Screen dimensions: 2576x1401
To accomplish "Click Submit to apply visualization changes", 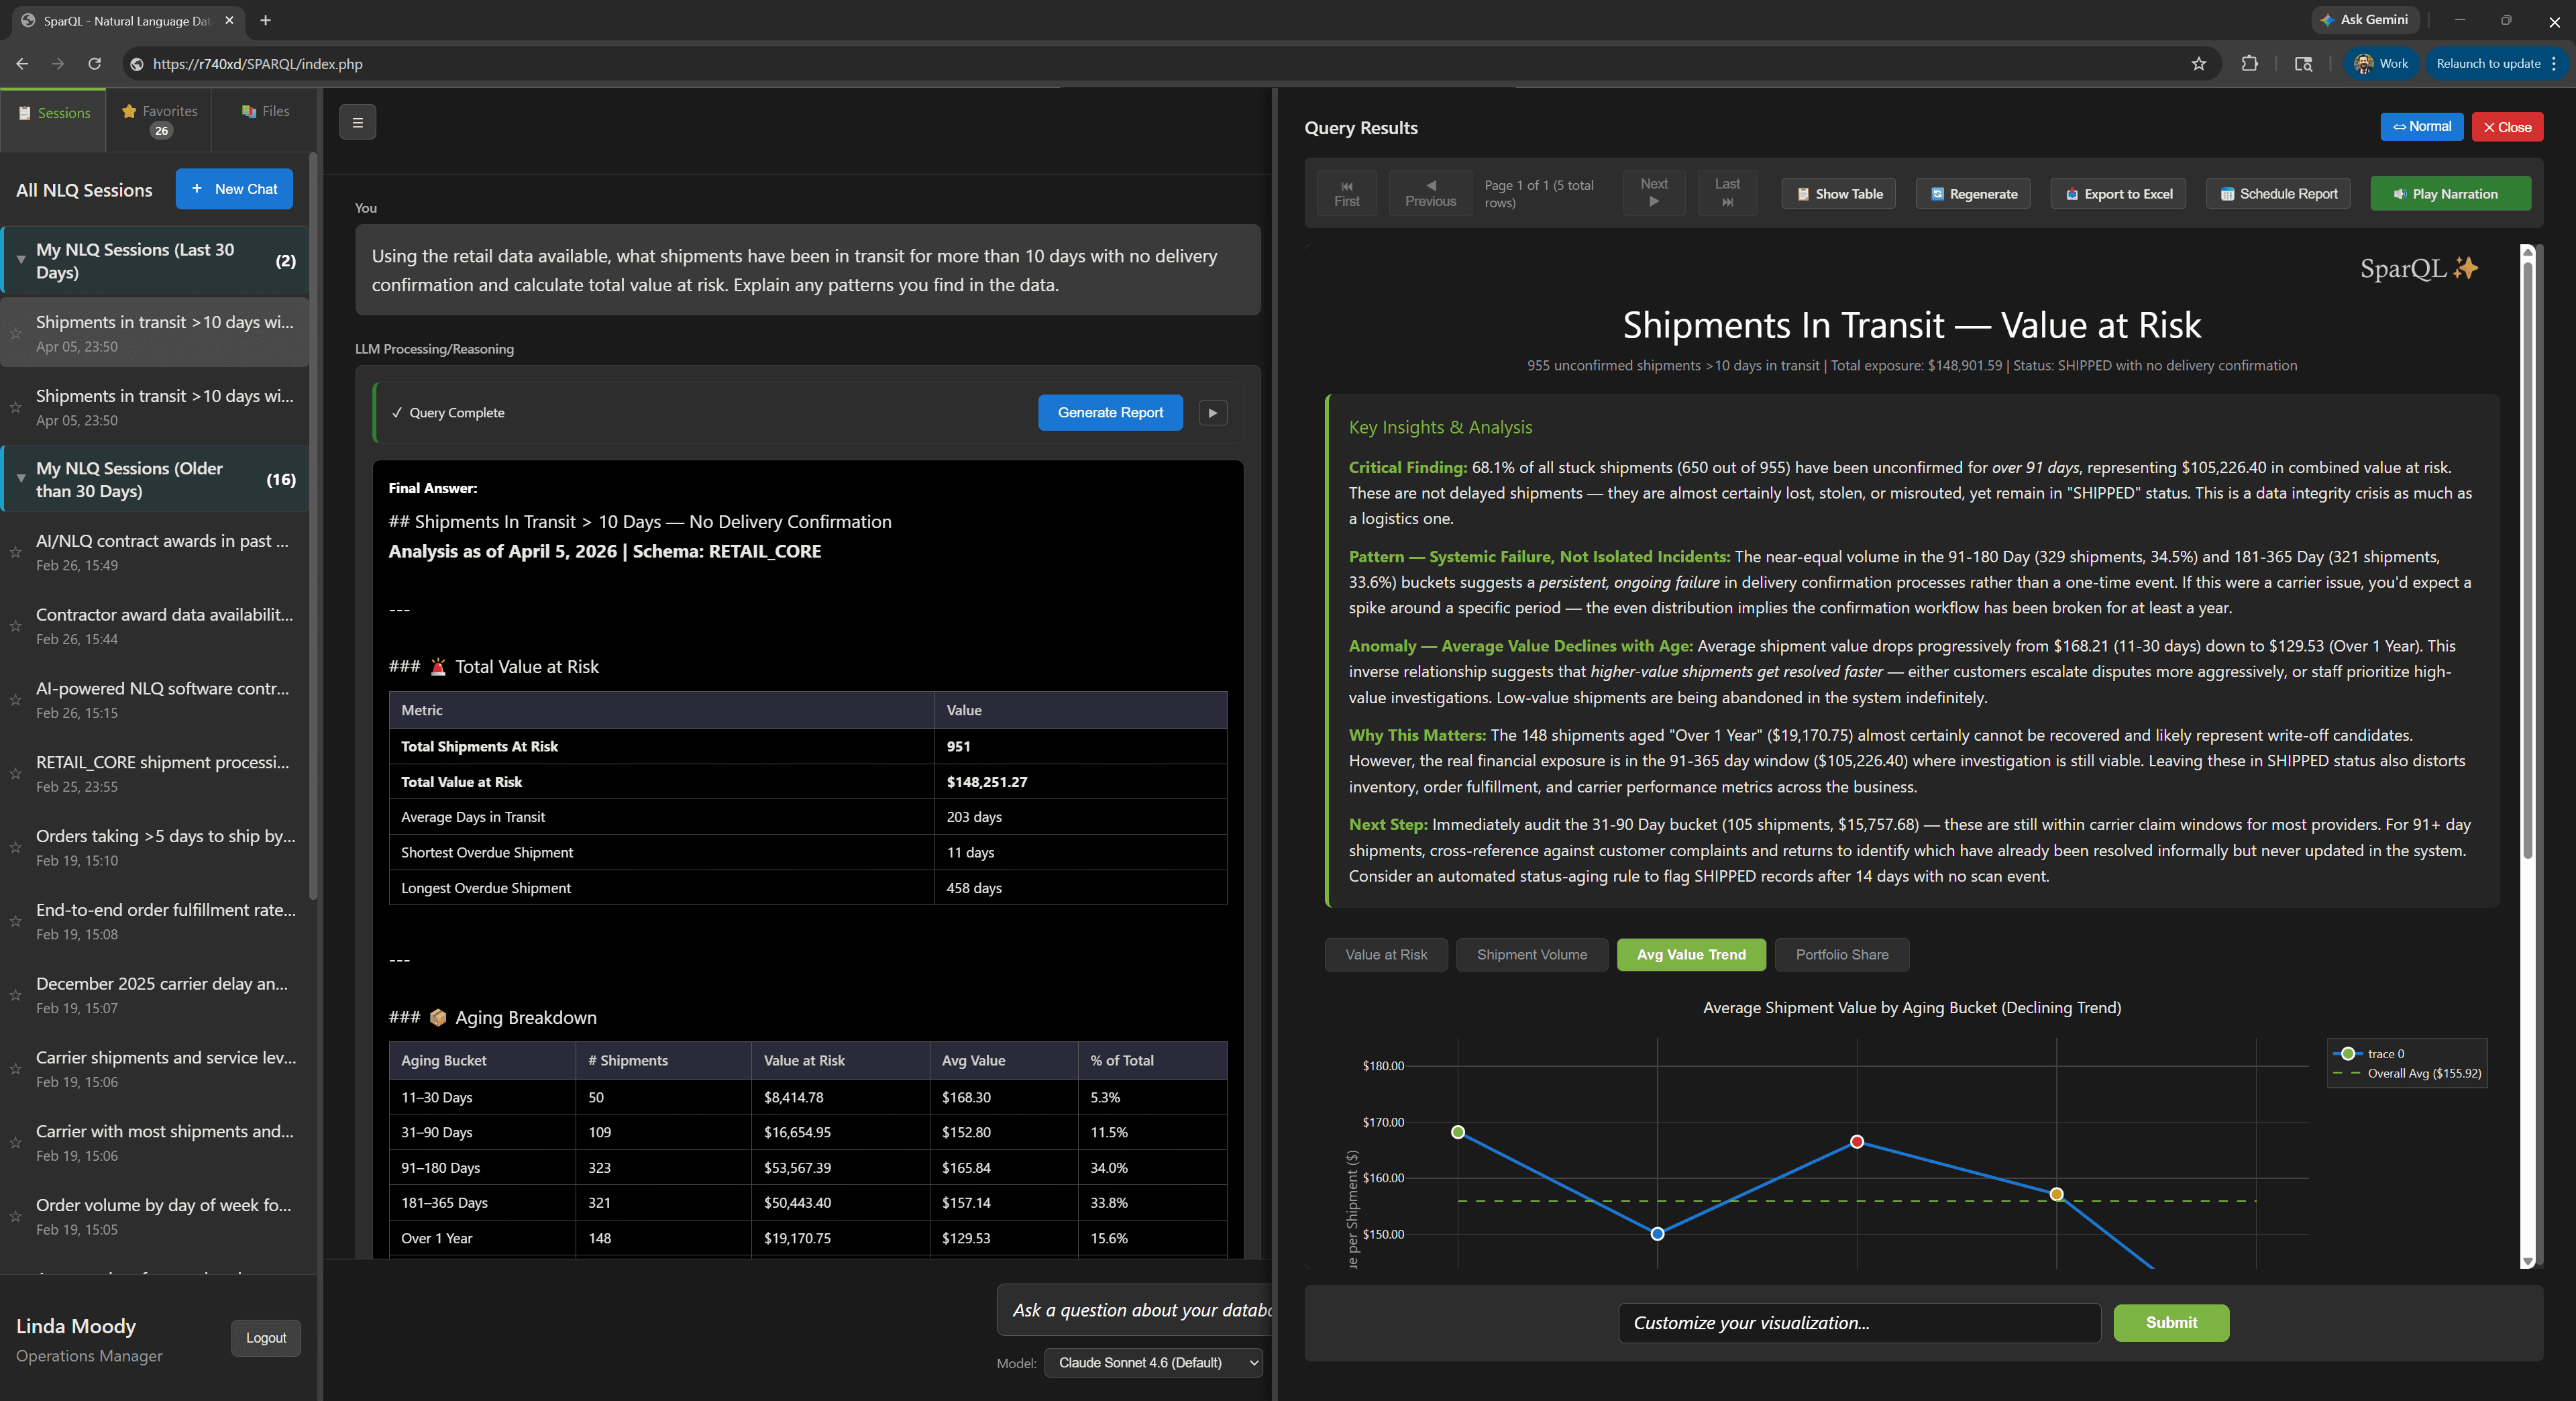I will 2170,1322.
